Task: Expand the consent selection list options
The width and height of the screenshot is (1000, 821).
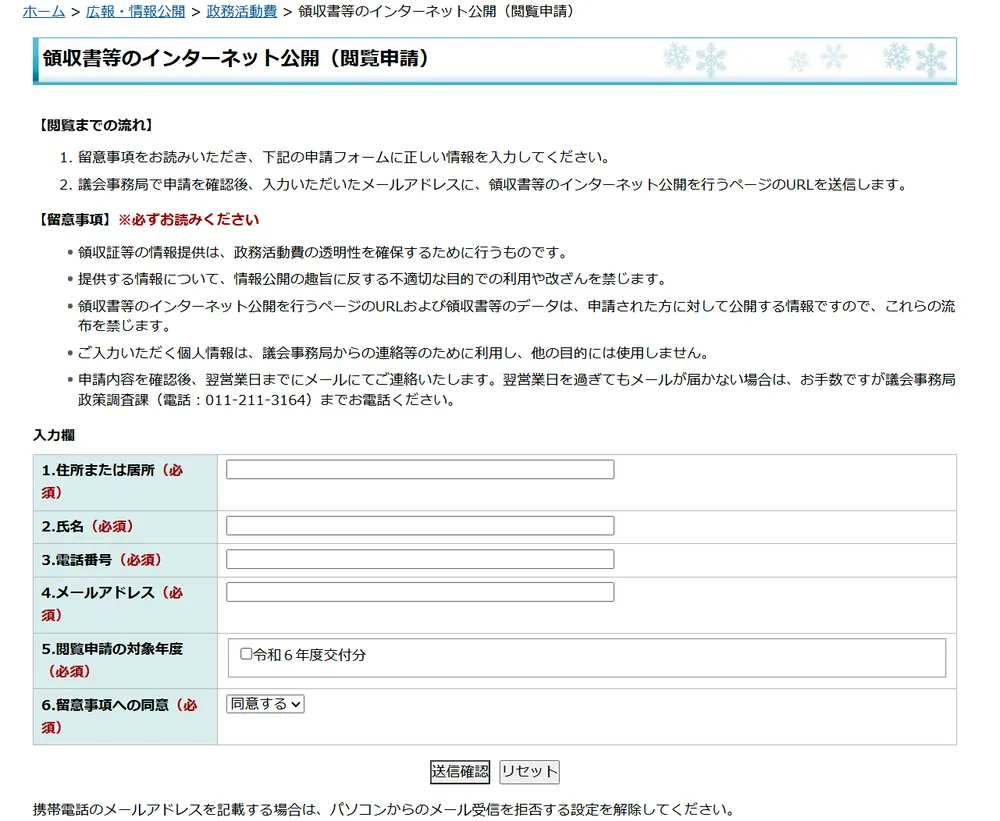Action: point(264,704)
